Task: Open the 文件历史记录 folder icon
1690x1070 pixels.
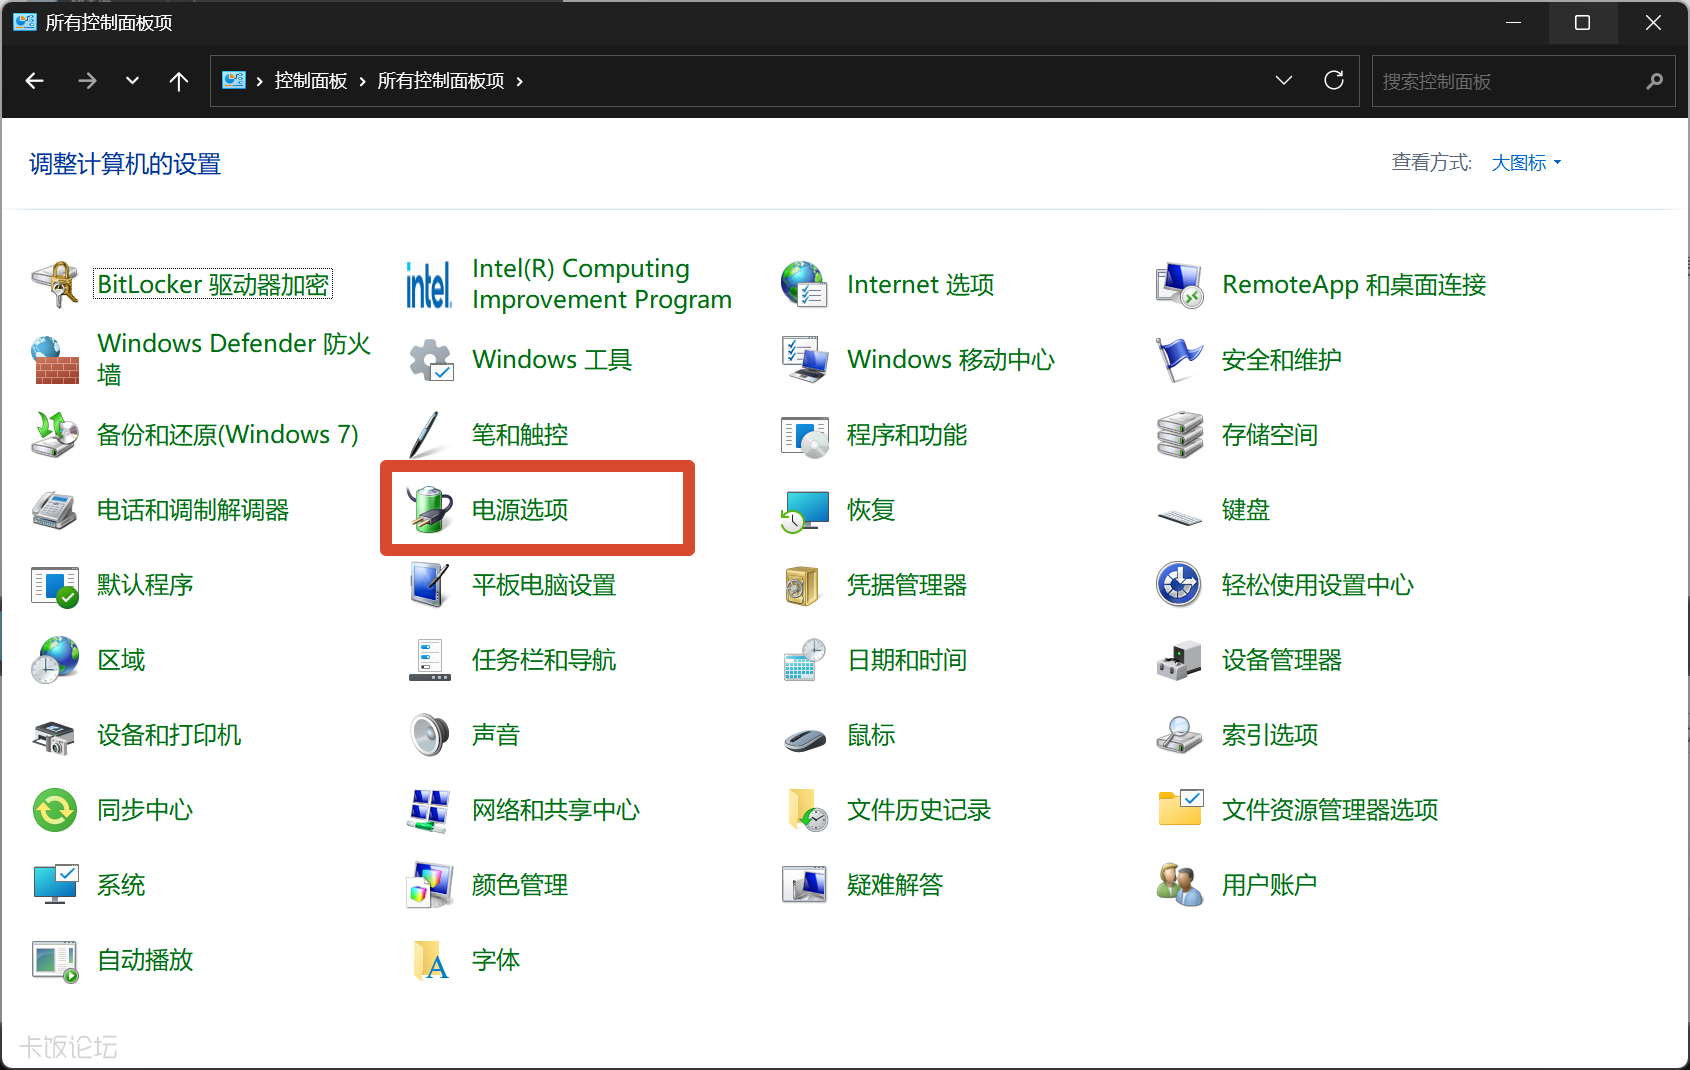Action: [807, 810]
